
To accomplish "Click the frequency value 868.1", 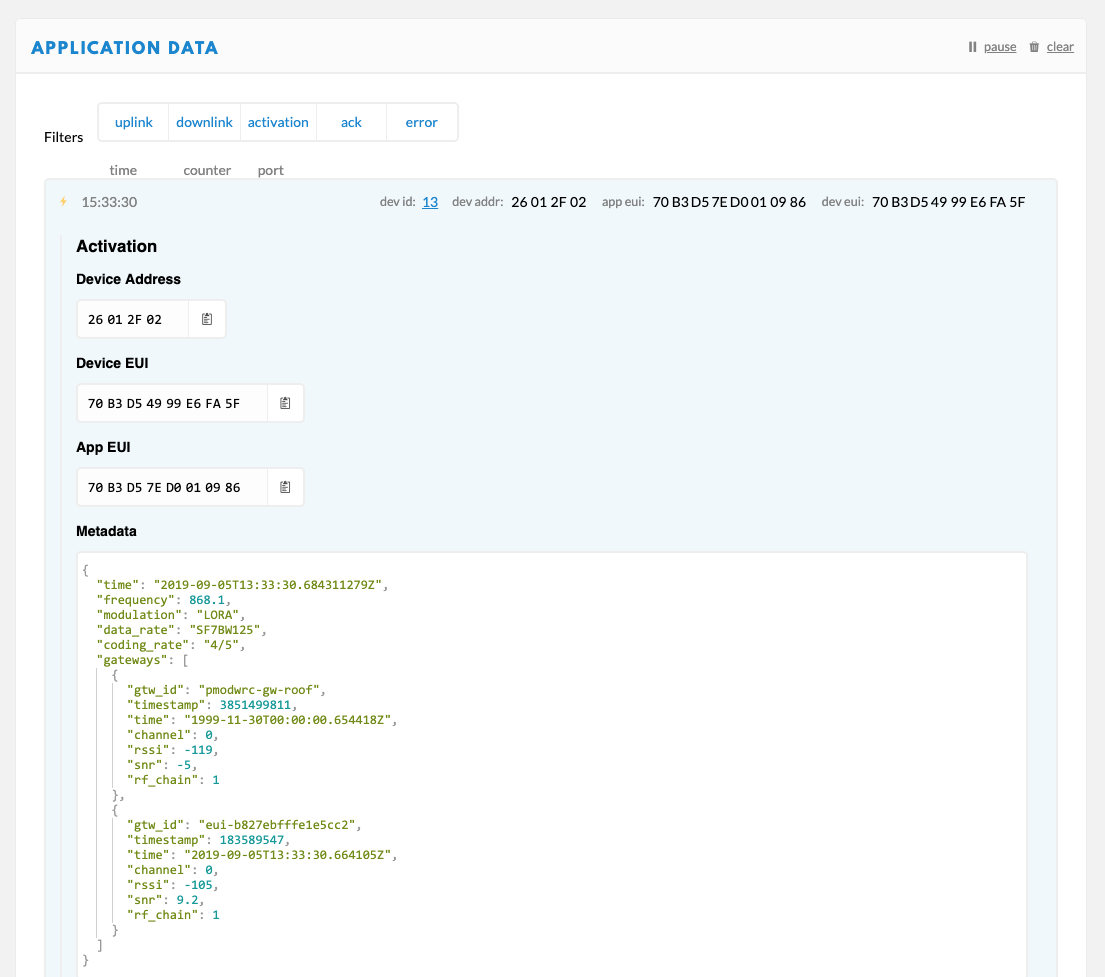I will [206, 600].
